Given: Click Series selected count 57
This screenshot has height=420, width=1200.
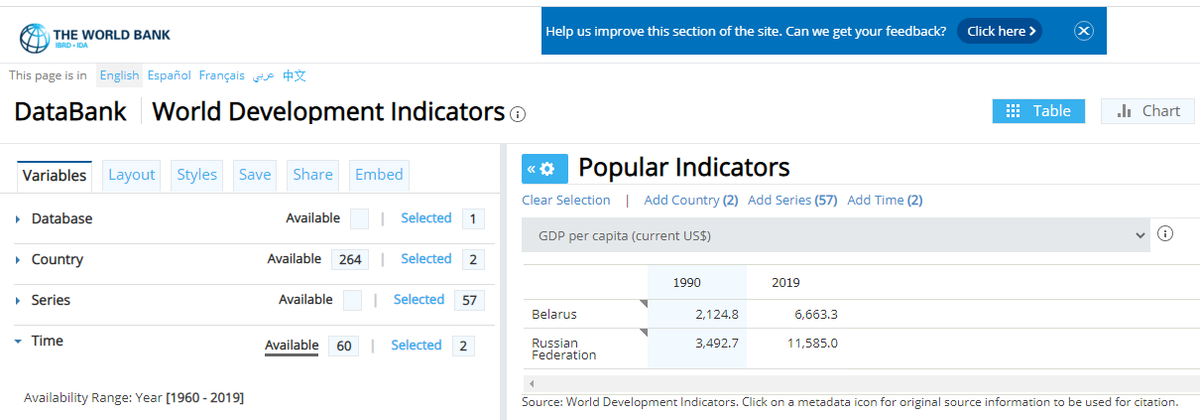Looking at the screenshot, I should point(470,300).
